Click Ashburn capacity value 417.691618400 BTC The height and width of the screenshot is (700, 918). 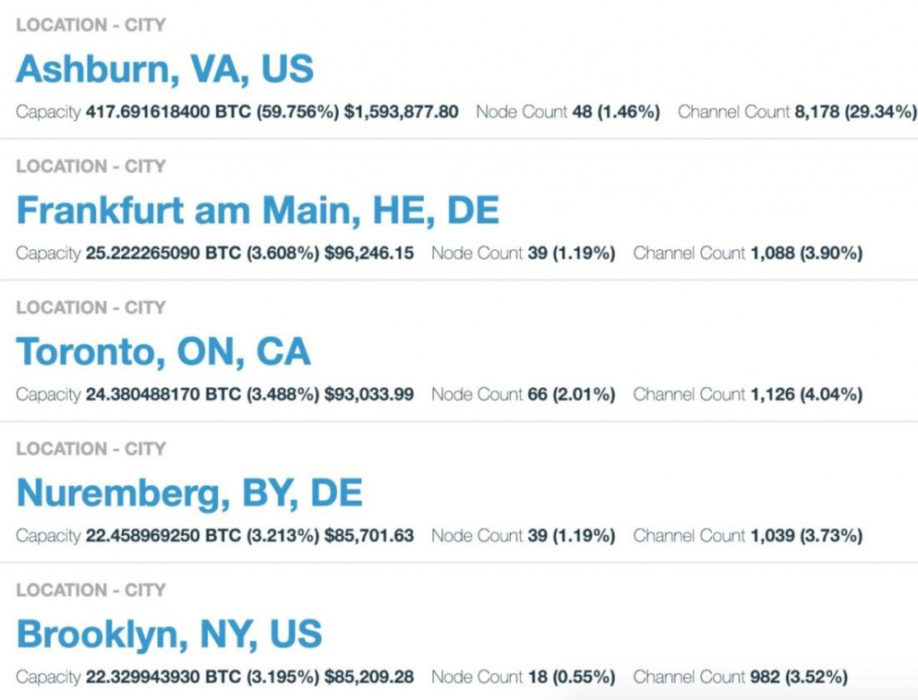click(x=161, y=112)
